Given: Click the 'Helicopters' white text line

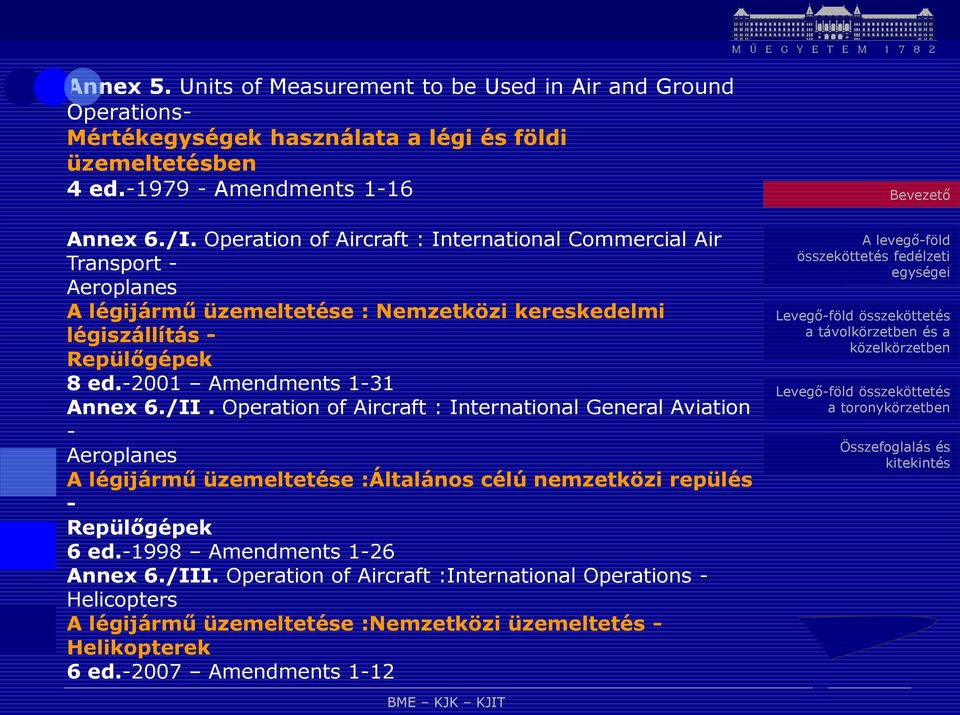Looking at the screenshot, I should click(122, 600).
